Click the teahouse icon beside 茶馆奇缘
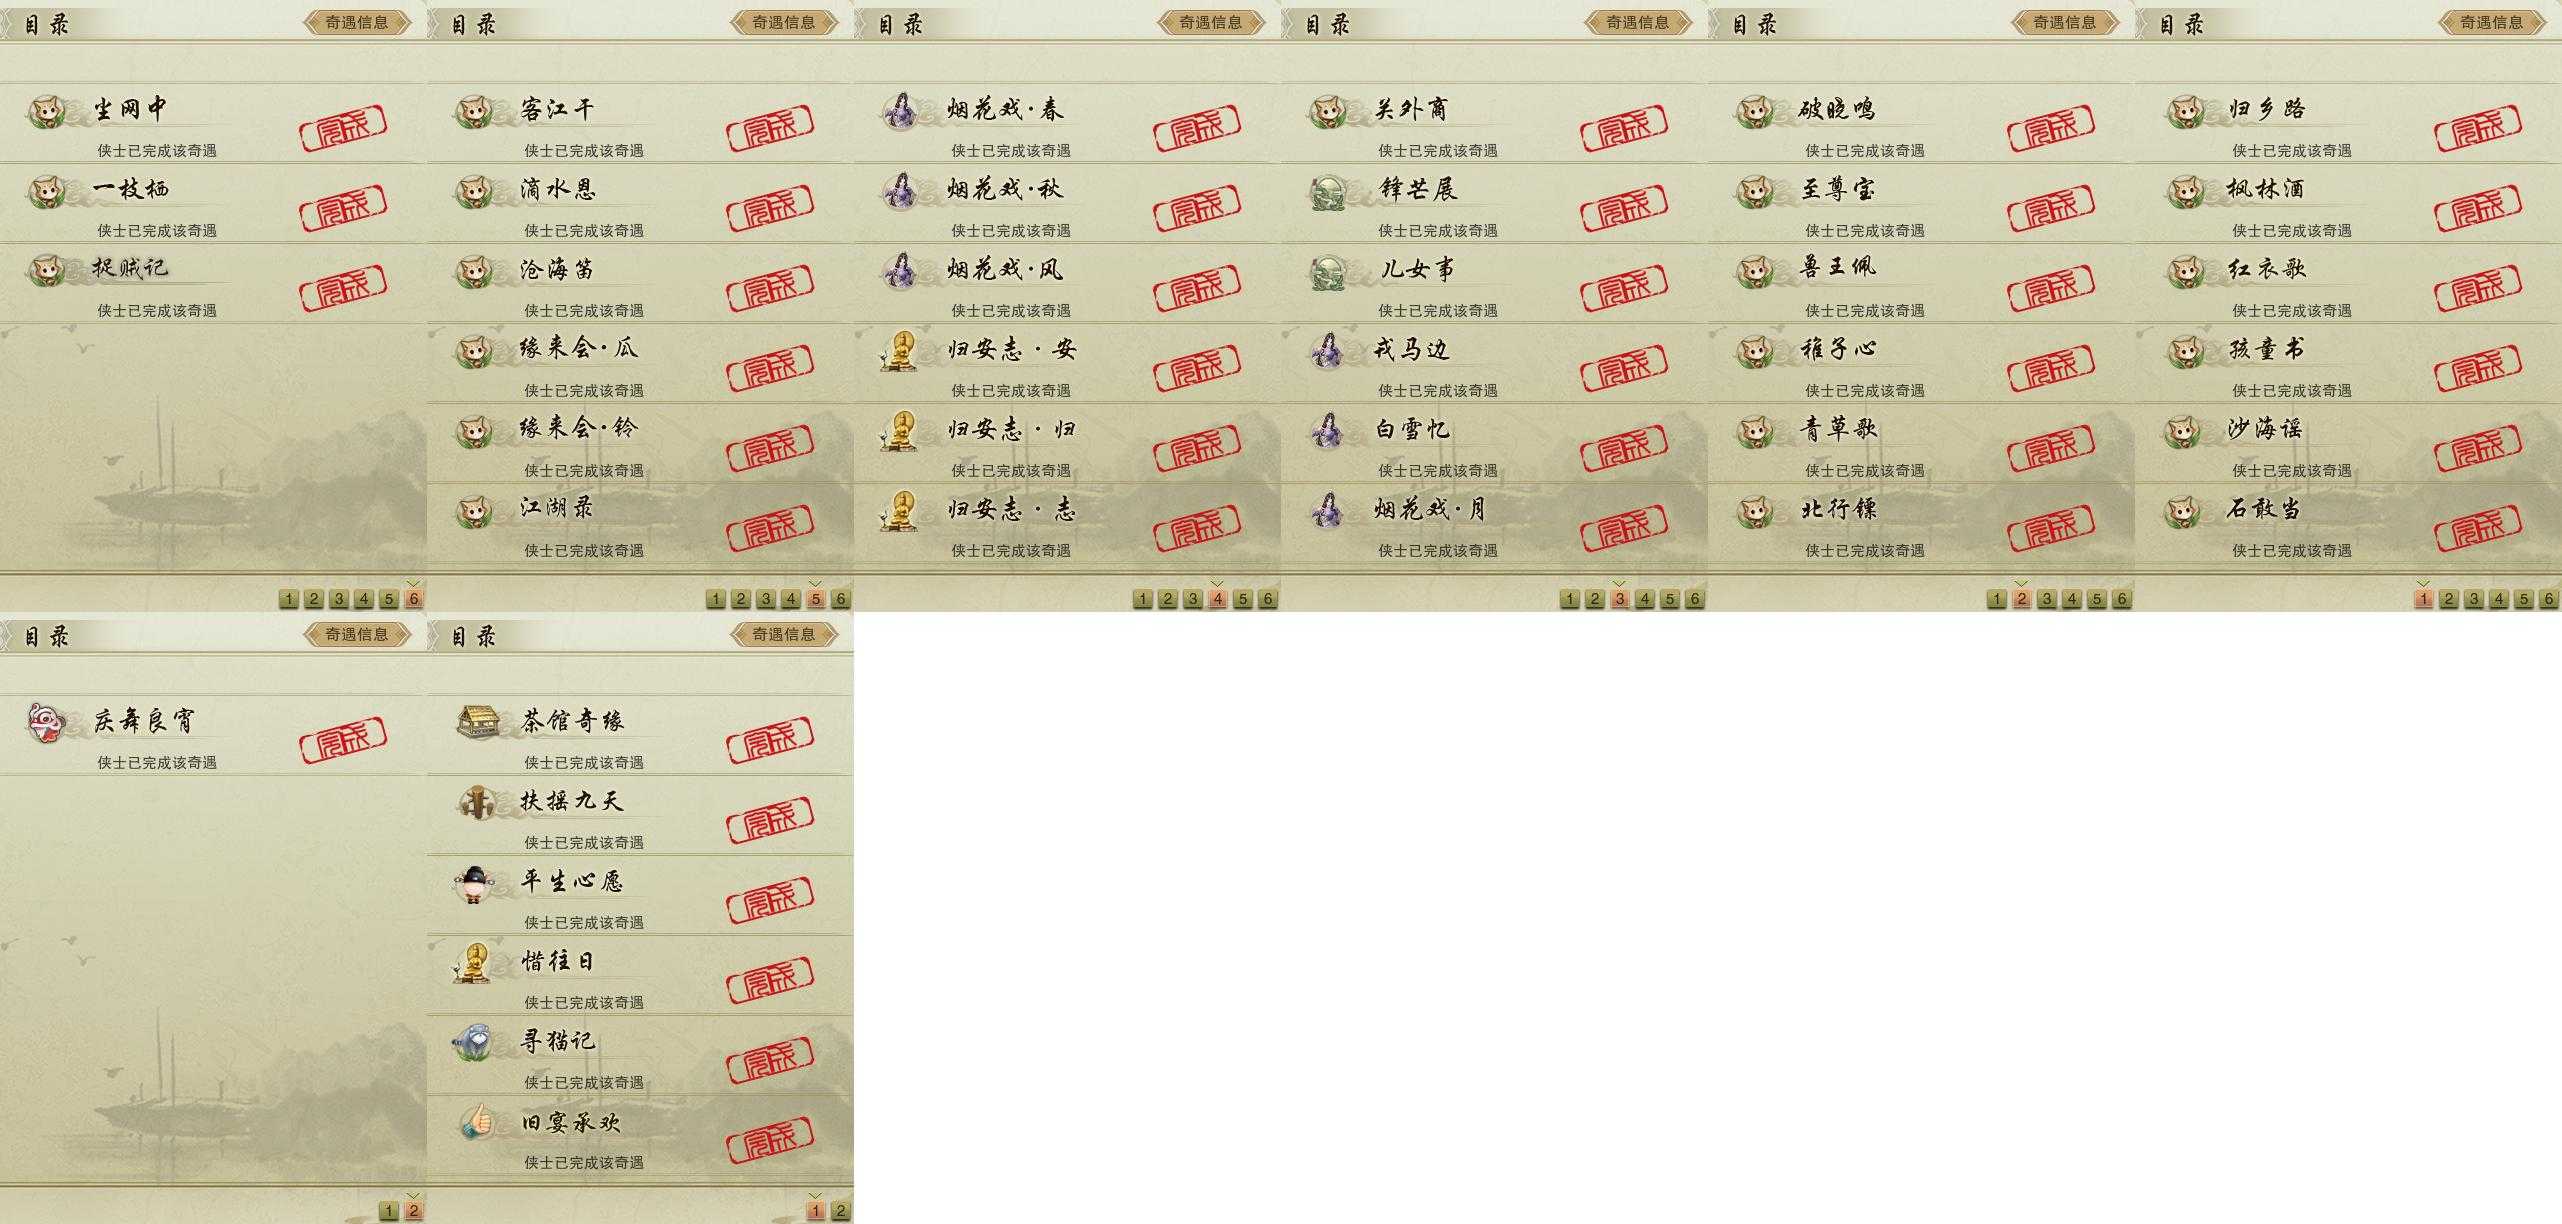Viewport: 2562px width, 1224px height. (x=477, y=721)
